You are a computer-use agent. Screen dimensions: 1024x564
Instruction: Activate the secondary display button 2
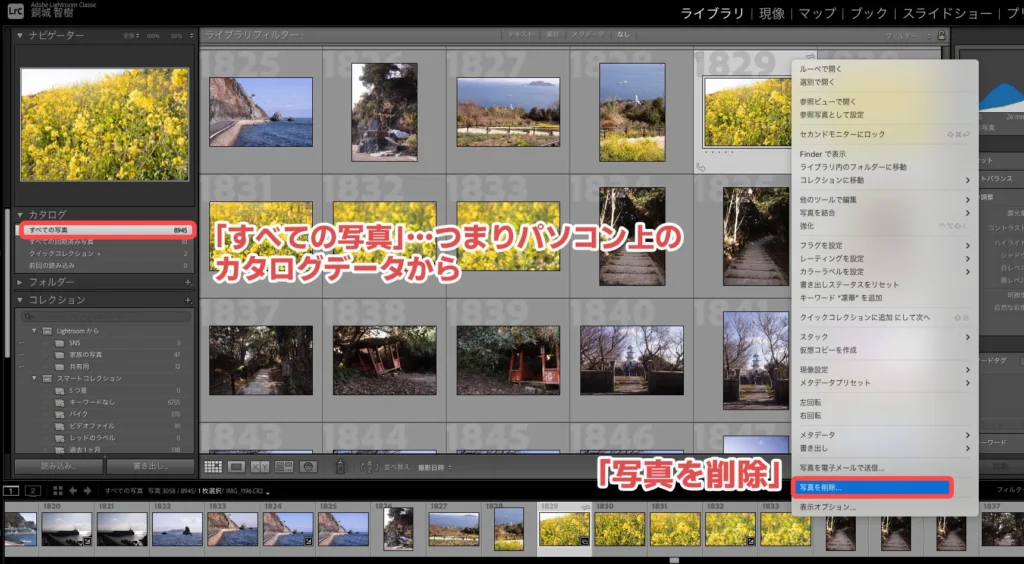33,490
